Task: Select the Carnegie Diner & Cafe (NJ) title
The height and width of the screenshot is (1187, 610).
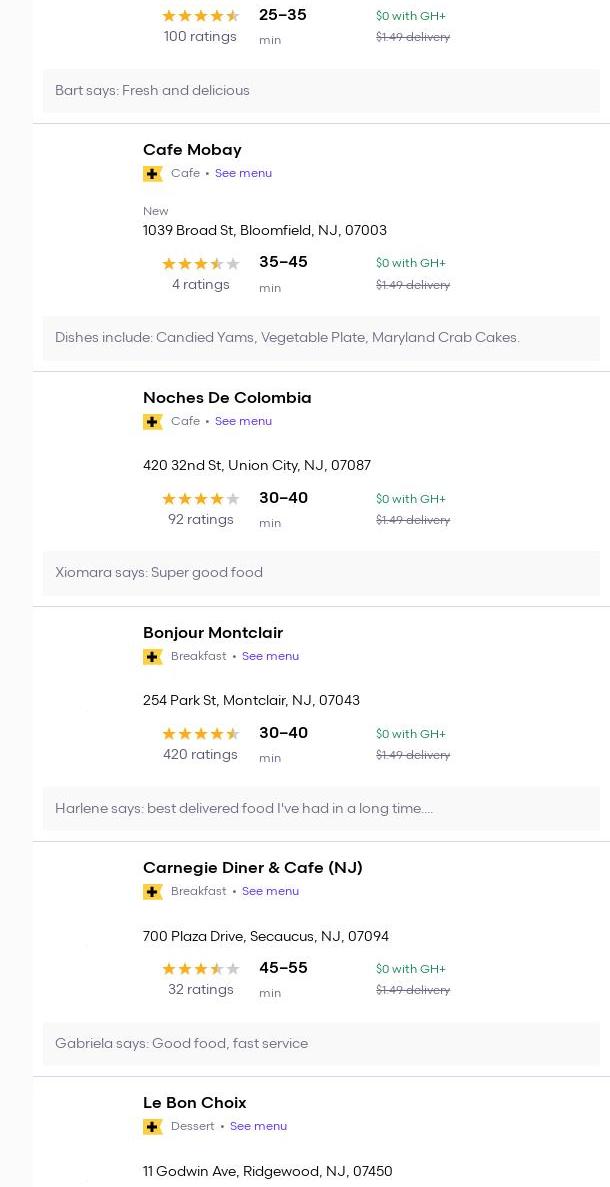Action: point(252,868)
